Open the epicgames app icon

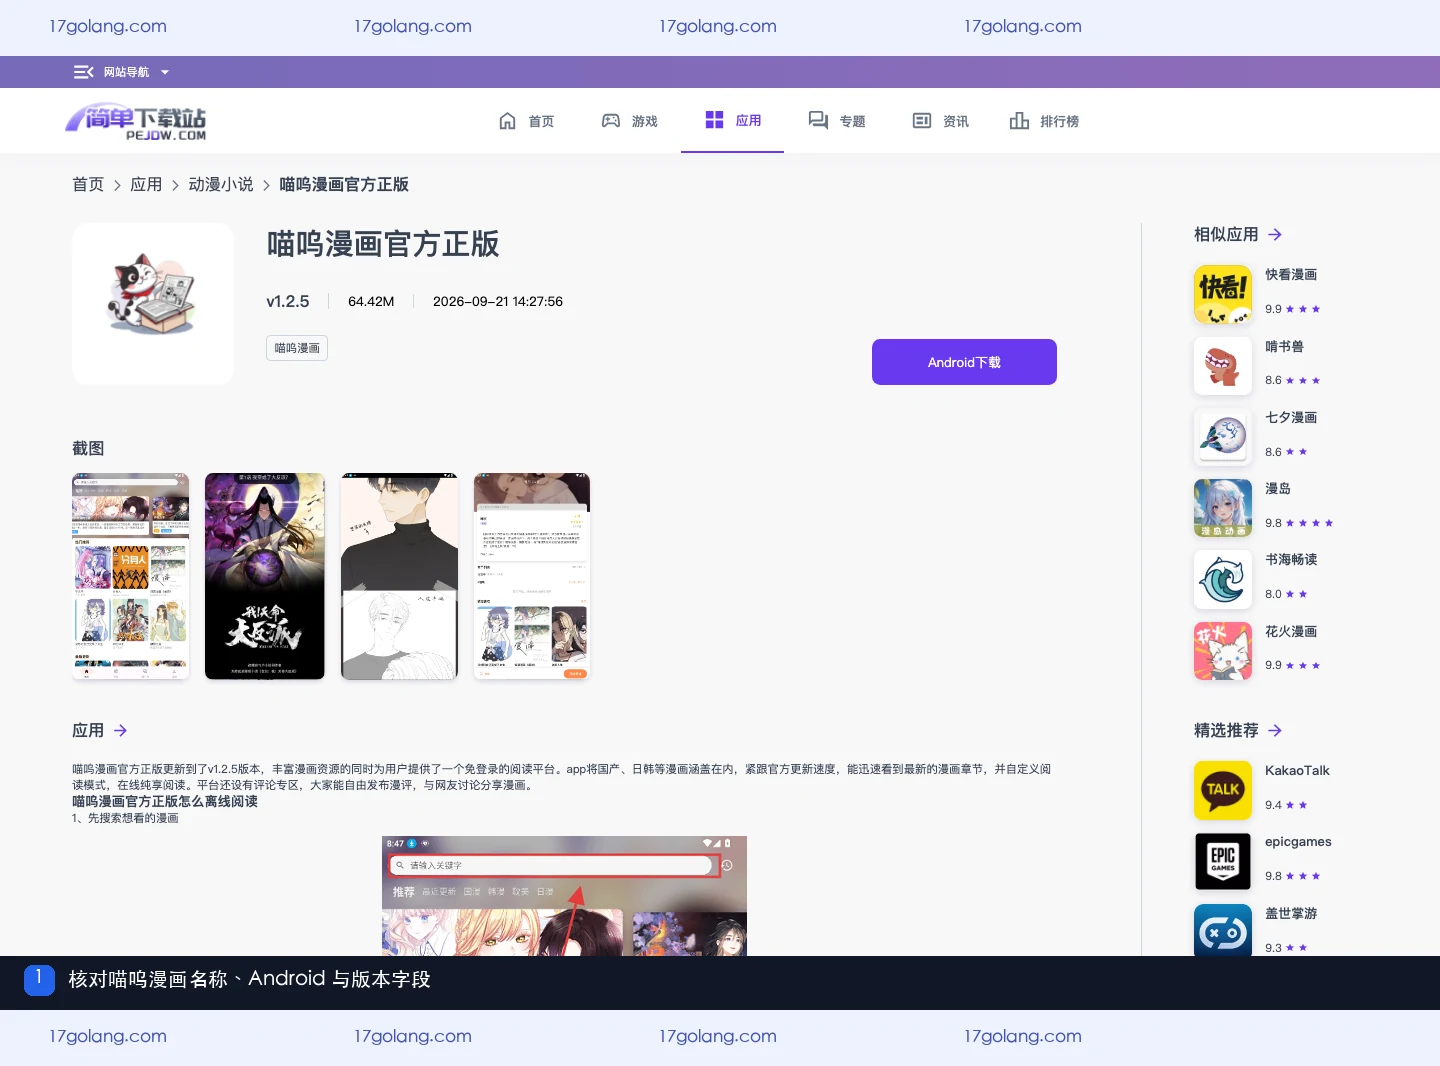[1223, 861]
